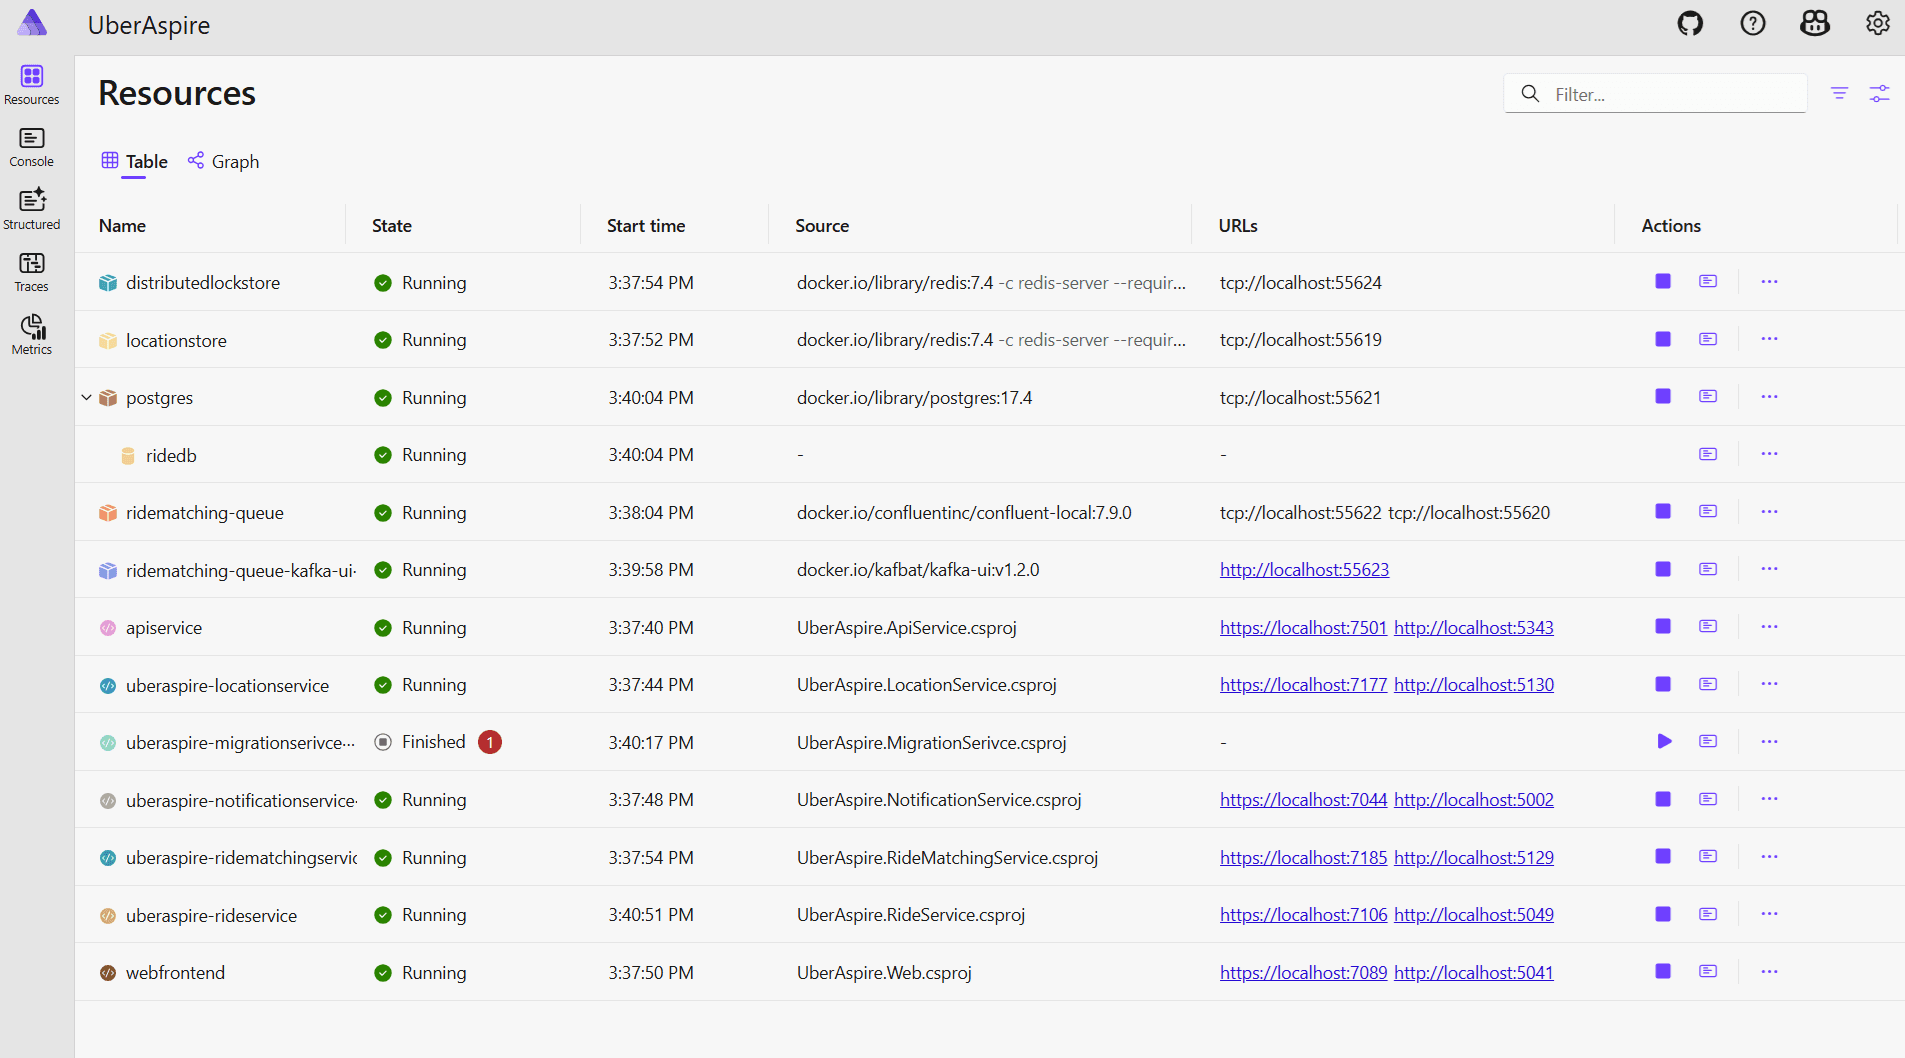Image resolution: width=1905 pixels, height=1058 pixels.
Task: Open more actions for ridedb
Action: 1769,454
